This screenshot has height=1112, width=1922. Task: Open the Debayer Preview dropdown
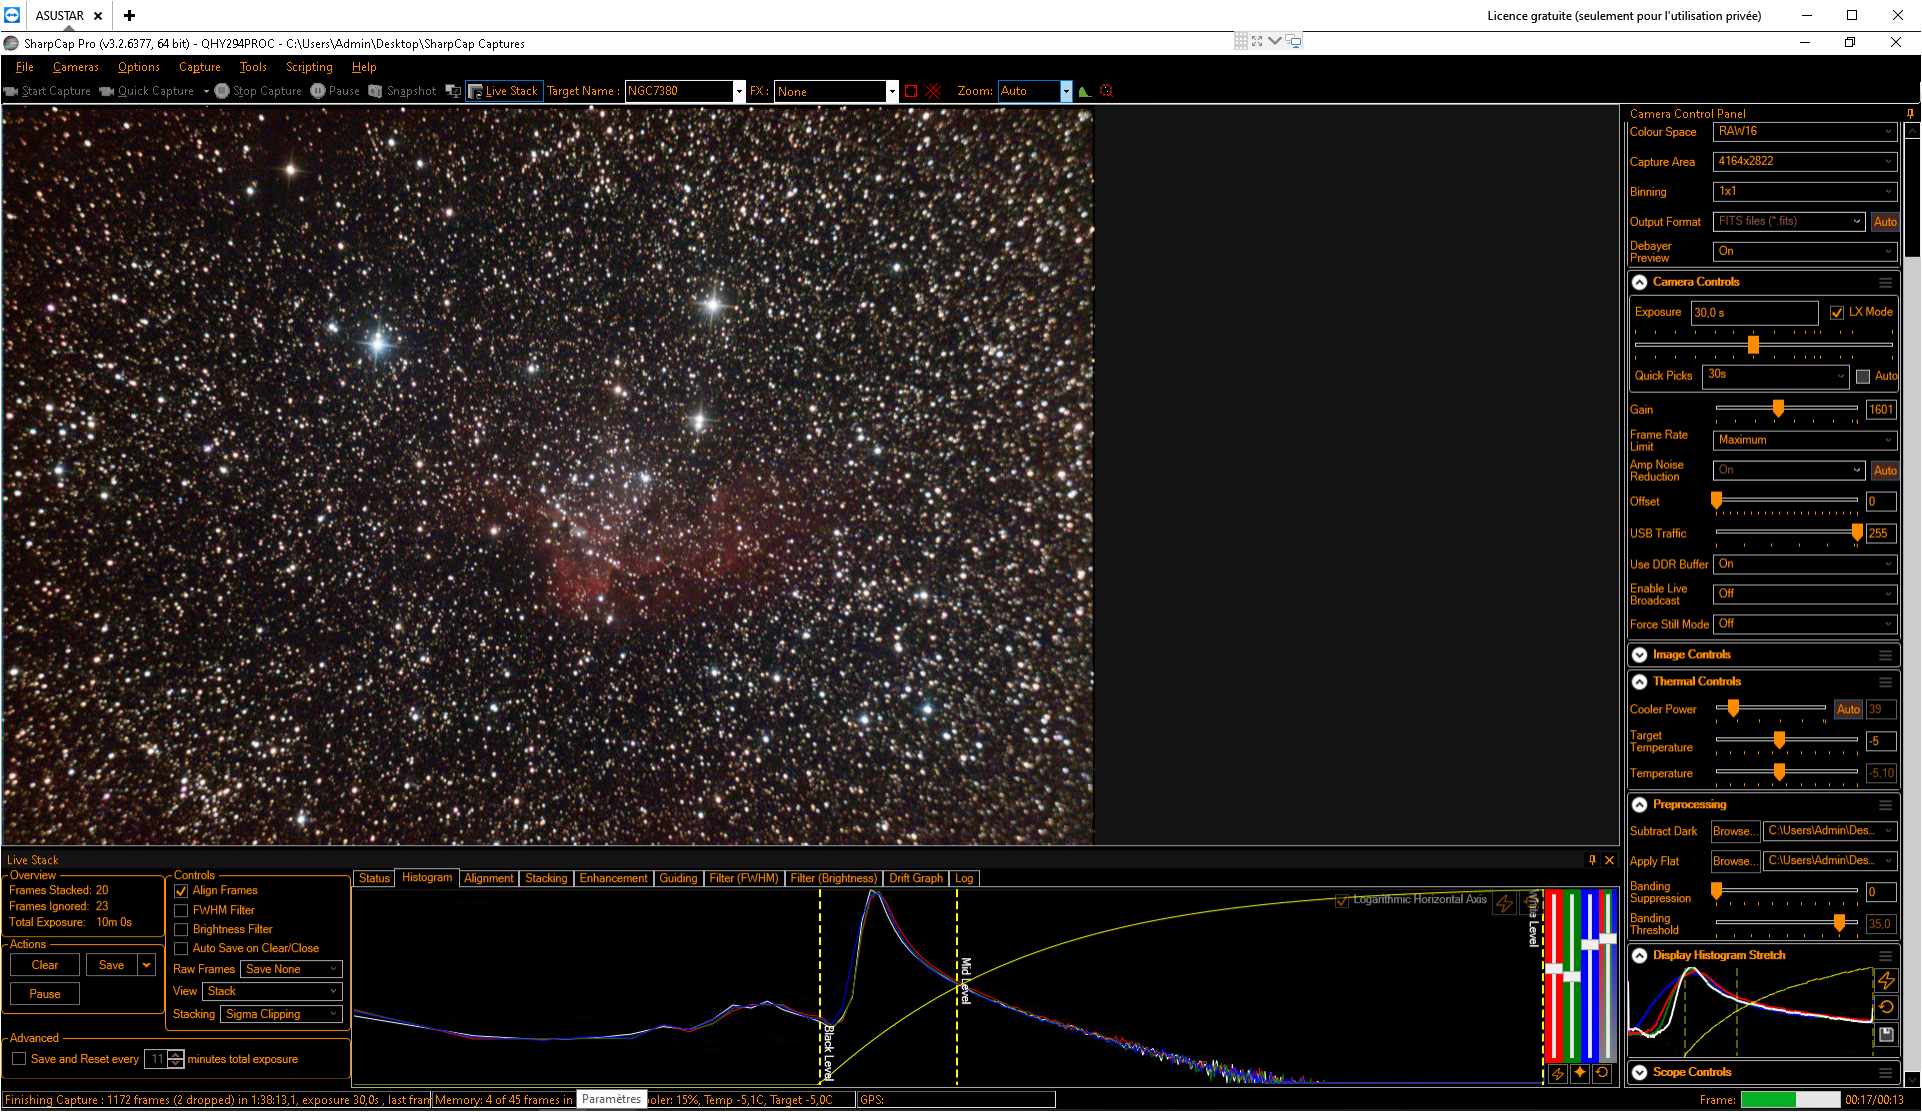(1805, 252)
